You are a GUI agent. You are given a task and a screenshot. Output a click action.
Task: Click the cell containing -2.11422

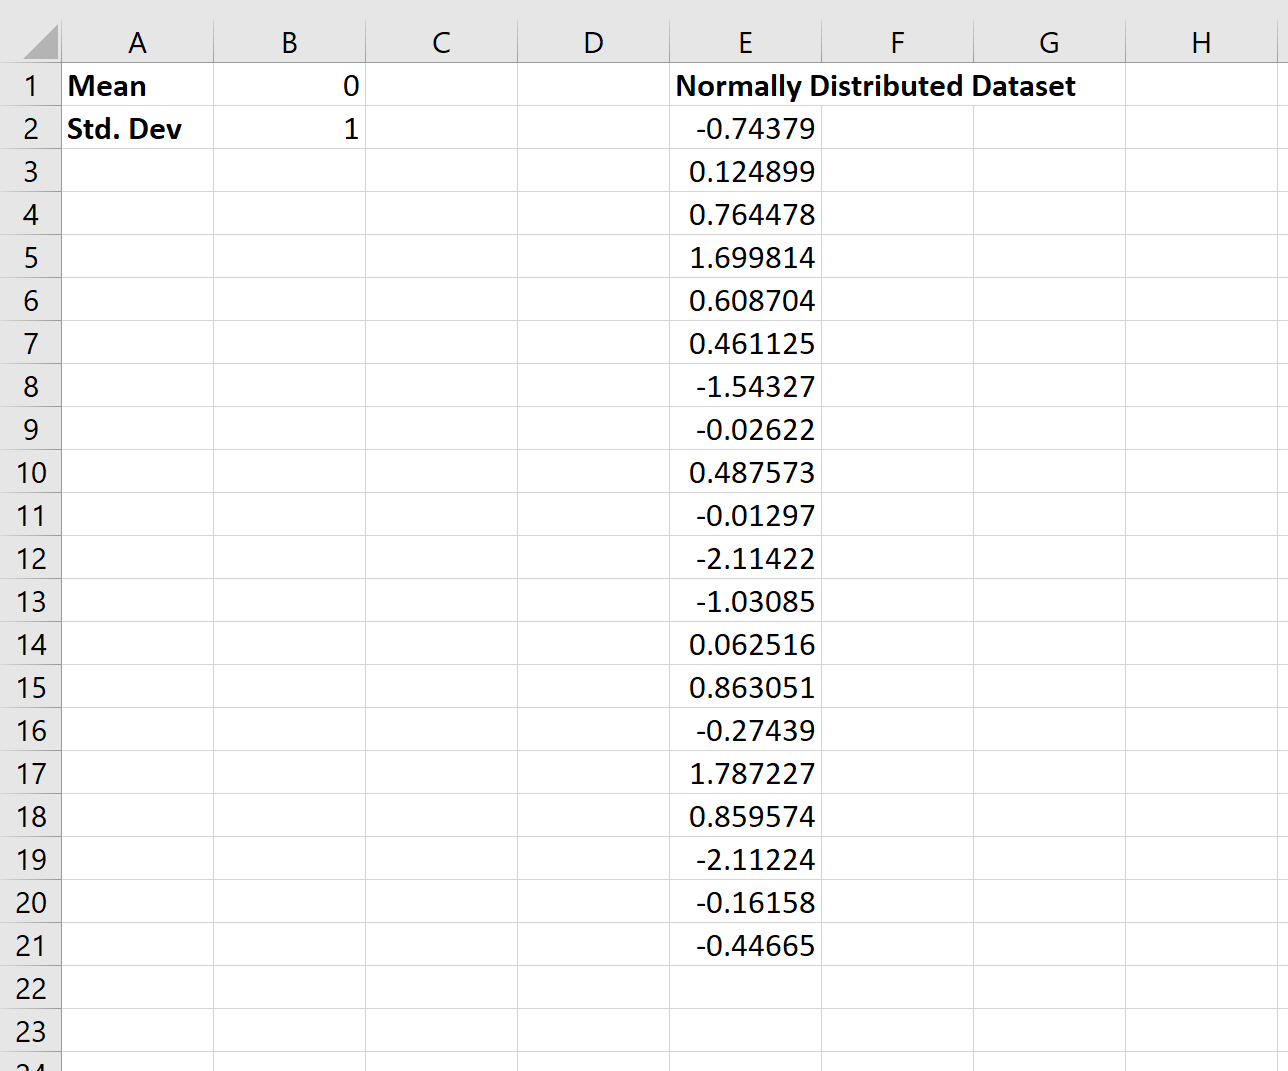pos(745,558)
